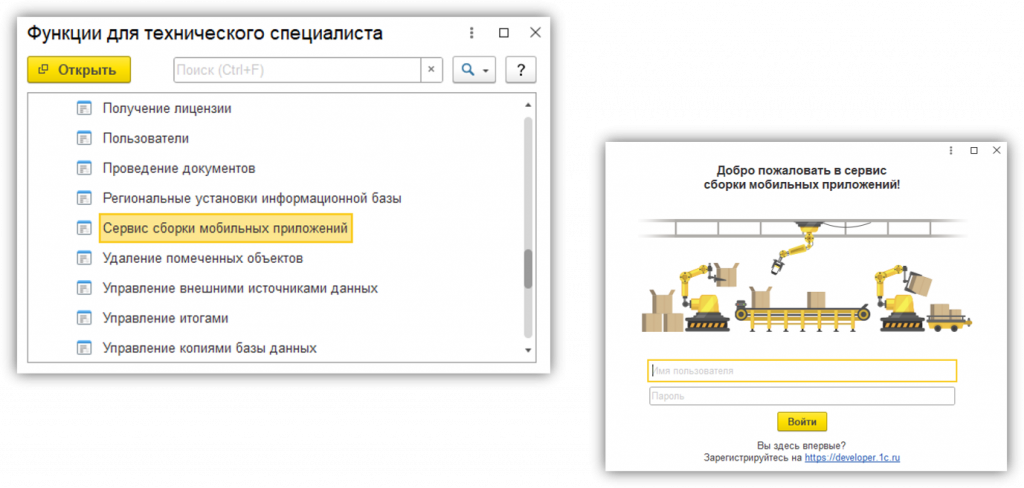Click the icon beside Управление копиями базы данных
1024x488 pixels.
click(83, 348)
